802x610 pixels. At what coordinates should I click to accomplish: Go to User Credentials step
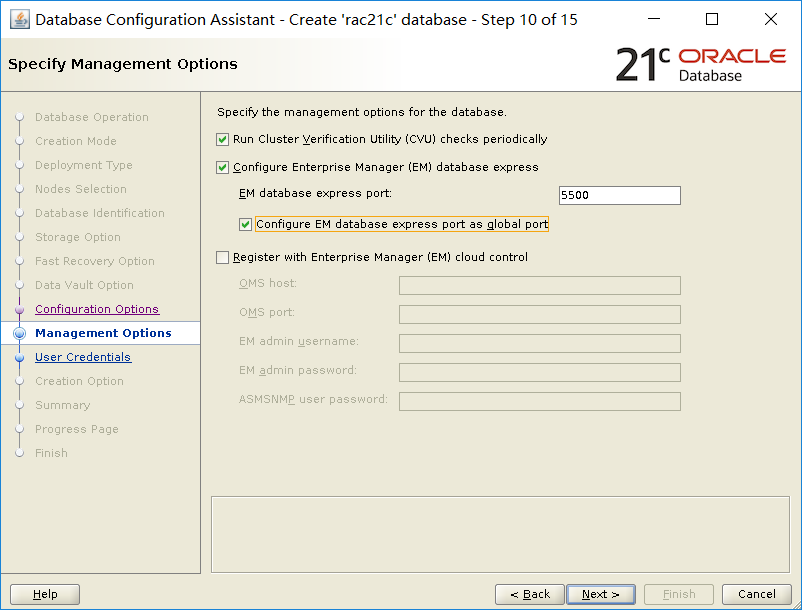tap(83, 357)
